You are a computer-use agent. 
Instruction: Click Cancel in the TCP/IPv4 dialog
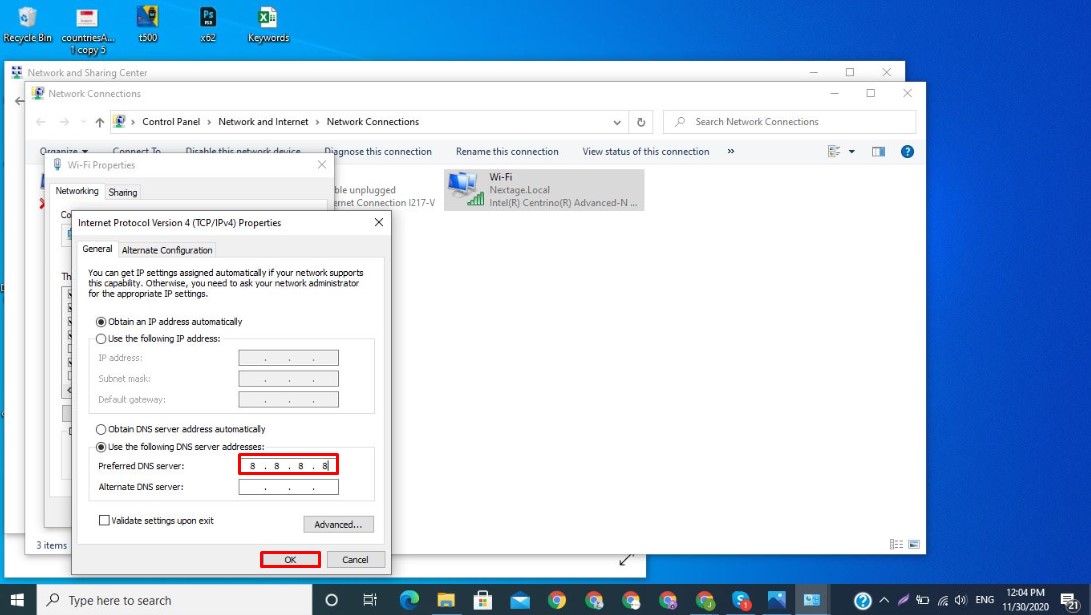[356, 559]
